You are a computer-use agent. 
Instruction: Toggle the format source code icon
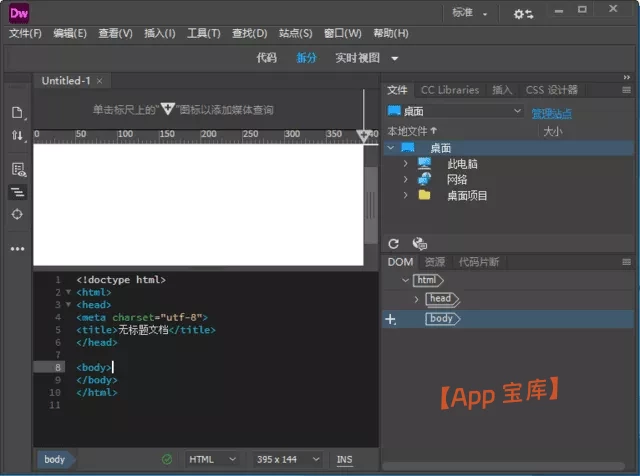(x=18, y=192)
